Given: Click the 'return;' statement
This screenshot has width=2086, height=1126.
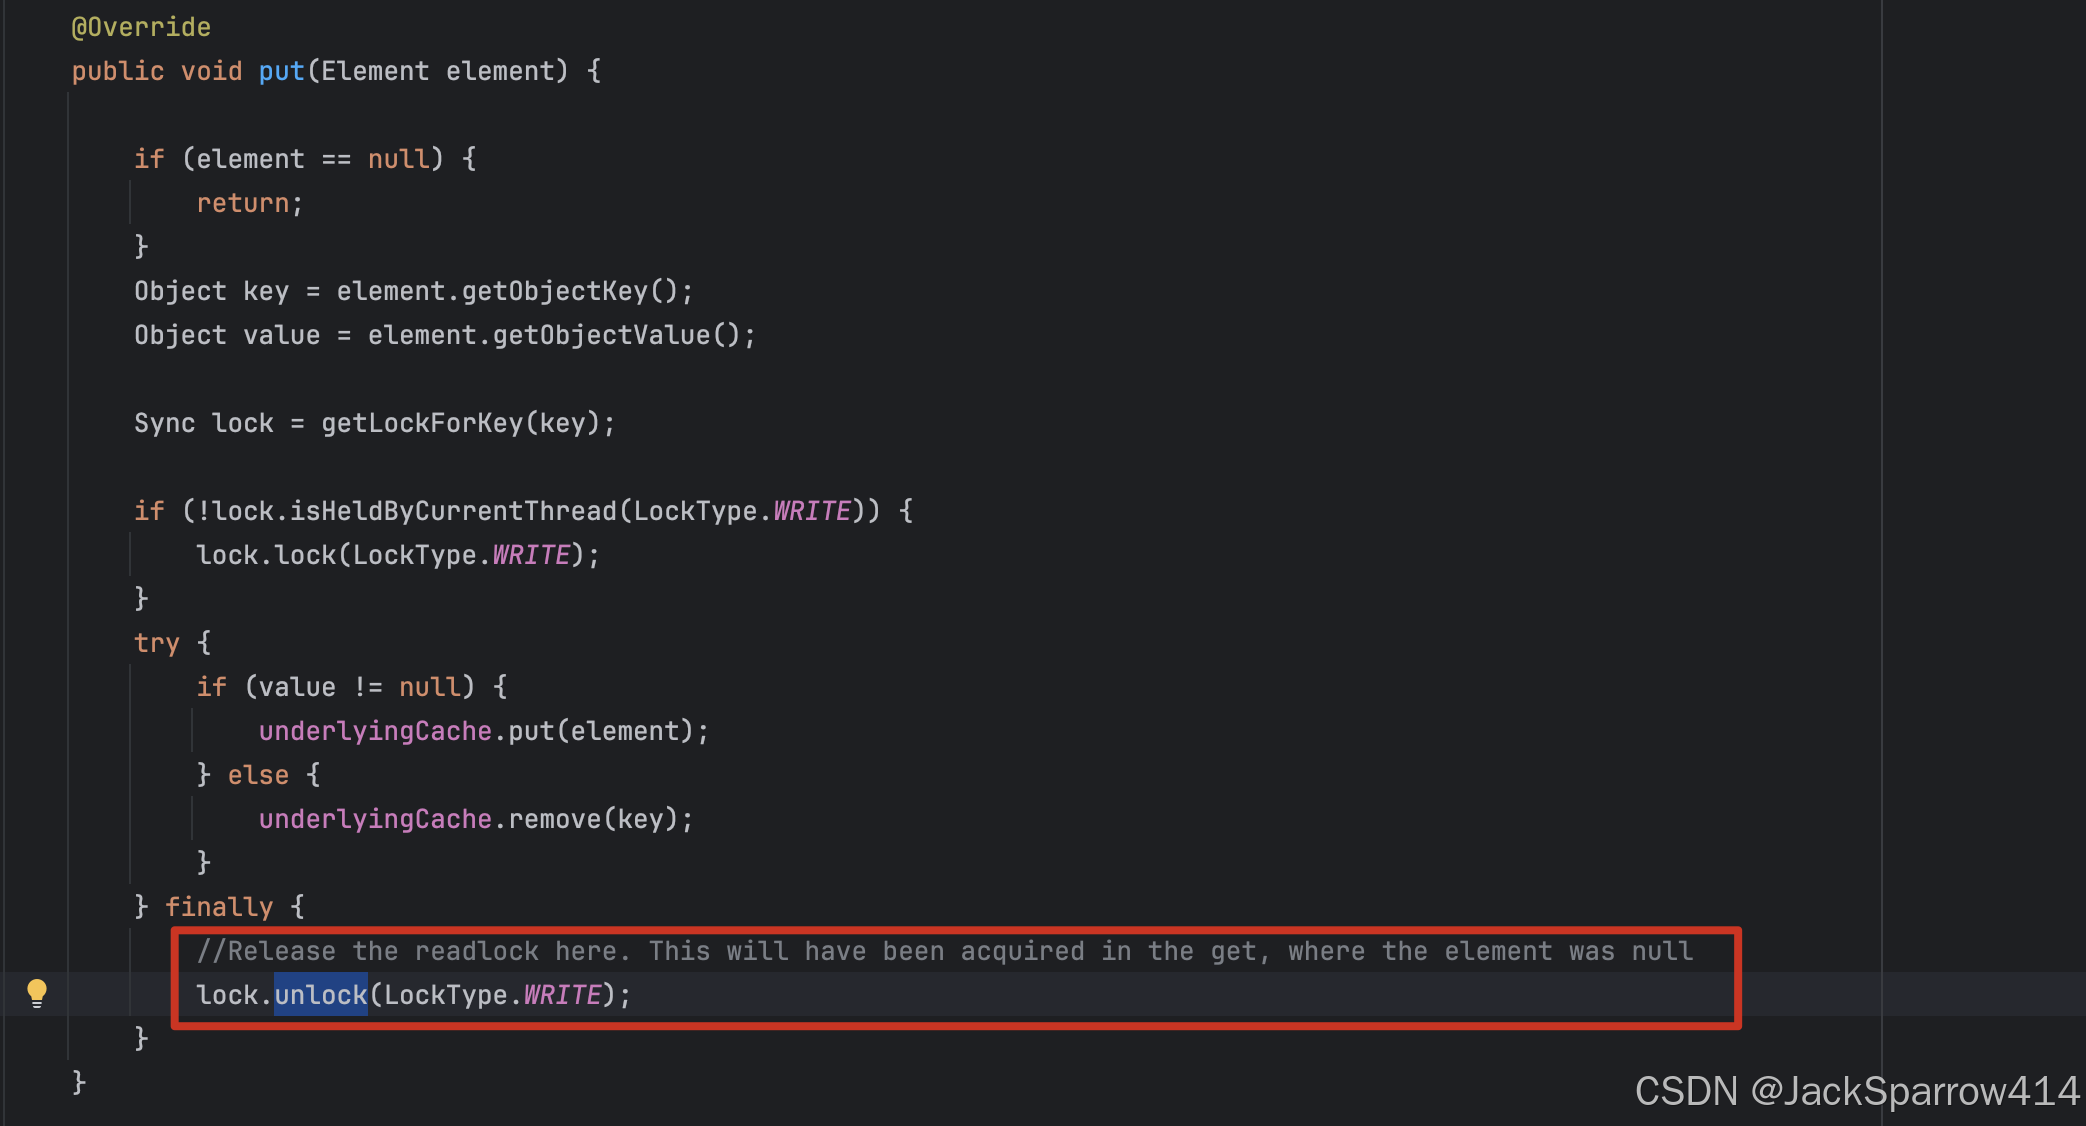Looking at the screenshot, I should click(x=250, y=203).
